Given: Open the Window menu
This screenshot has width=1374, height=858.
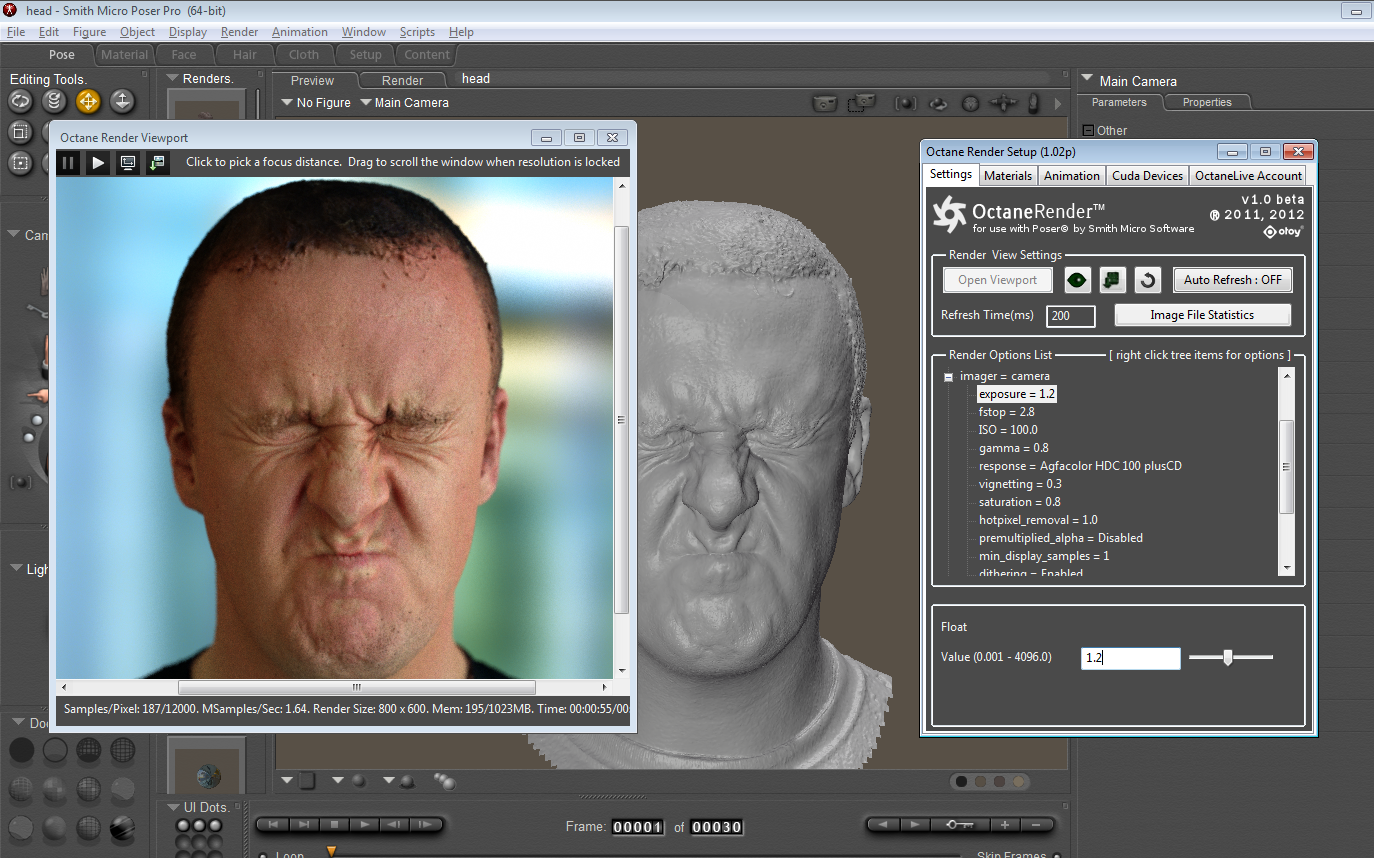Looking at the screenshot, I should pyautogui.click(x=363, y=32).
